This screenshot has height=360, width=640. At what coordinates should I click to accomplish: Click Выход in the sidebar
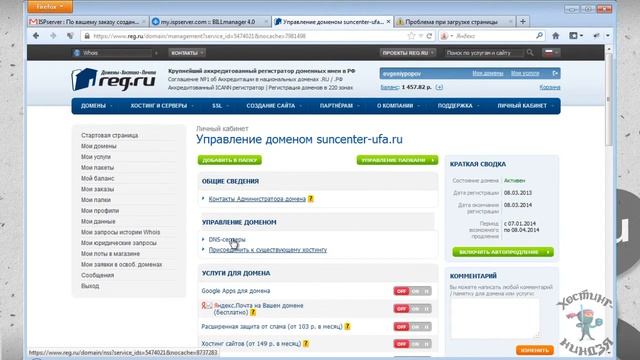pyautogui.click(x=90, y=286)
